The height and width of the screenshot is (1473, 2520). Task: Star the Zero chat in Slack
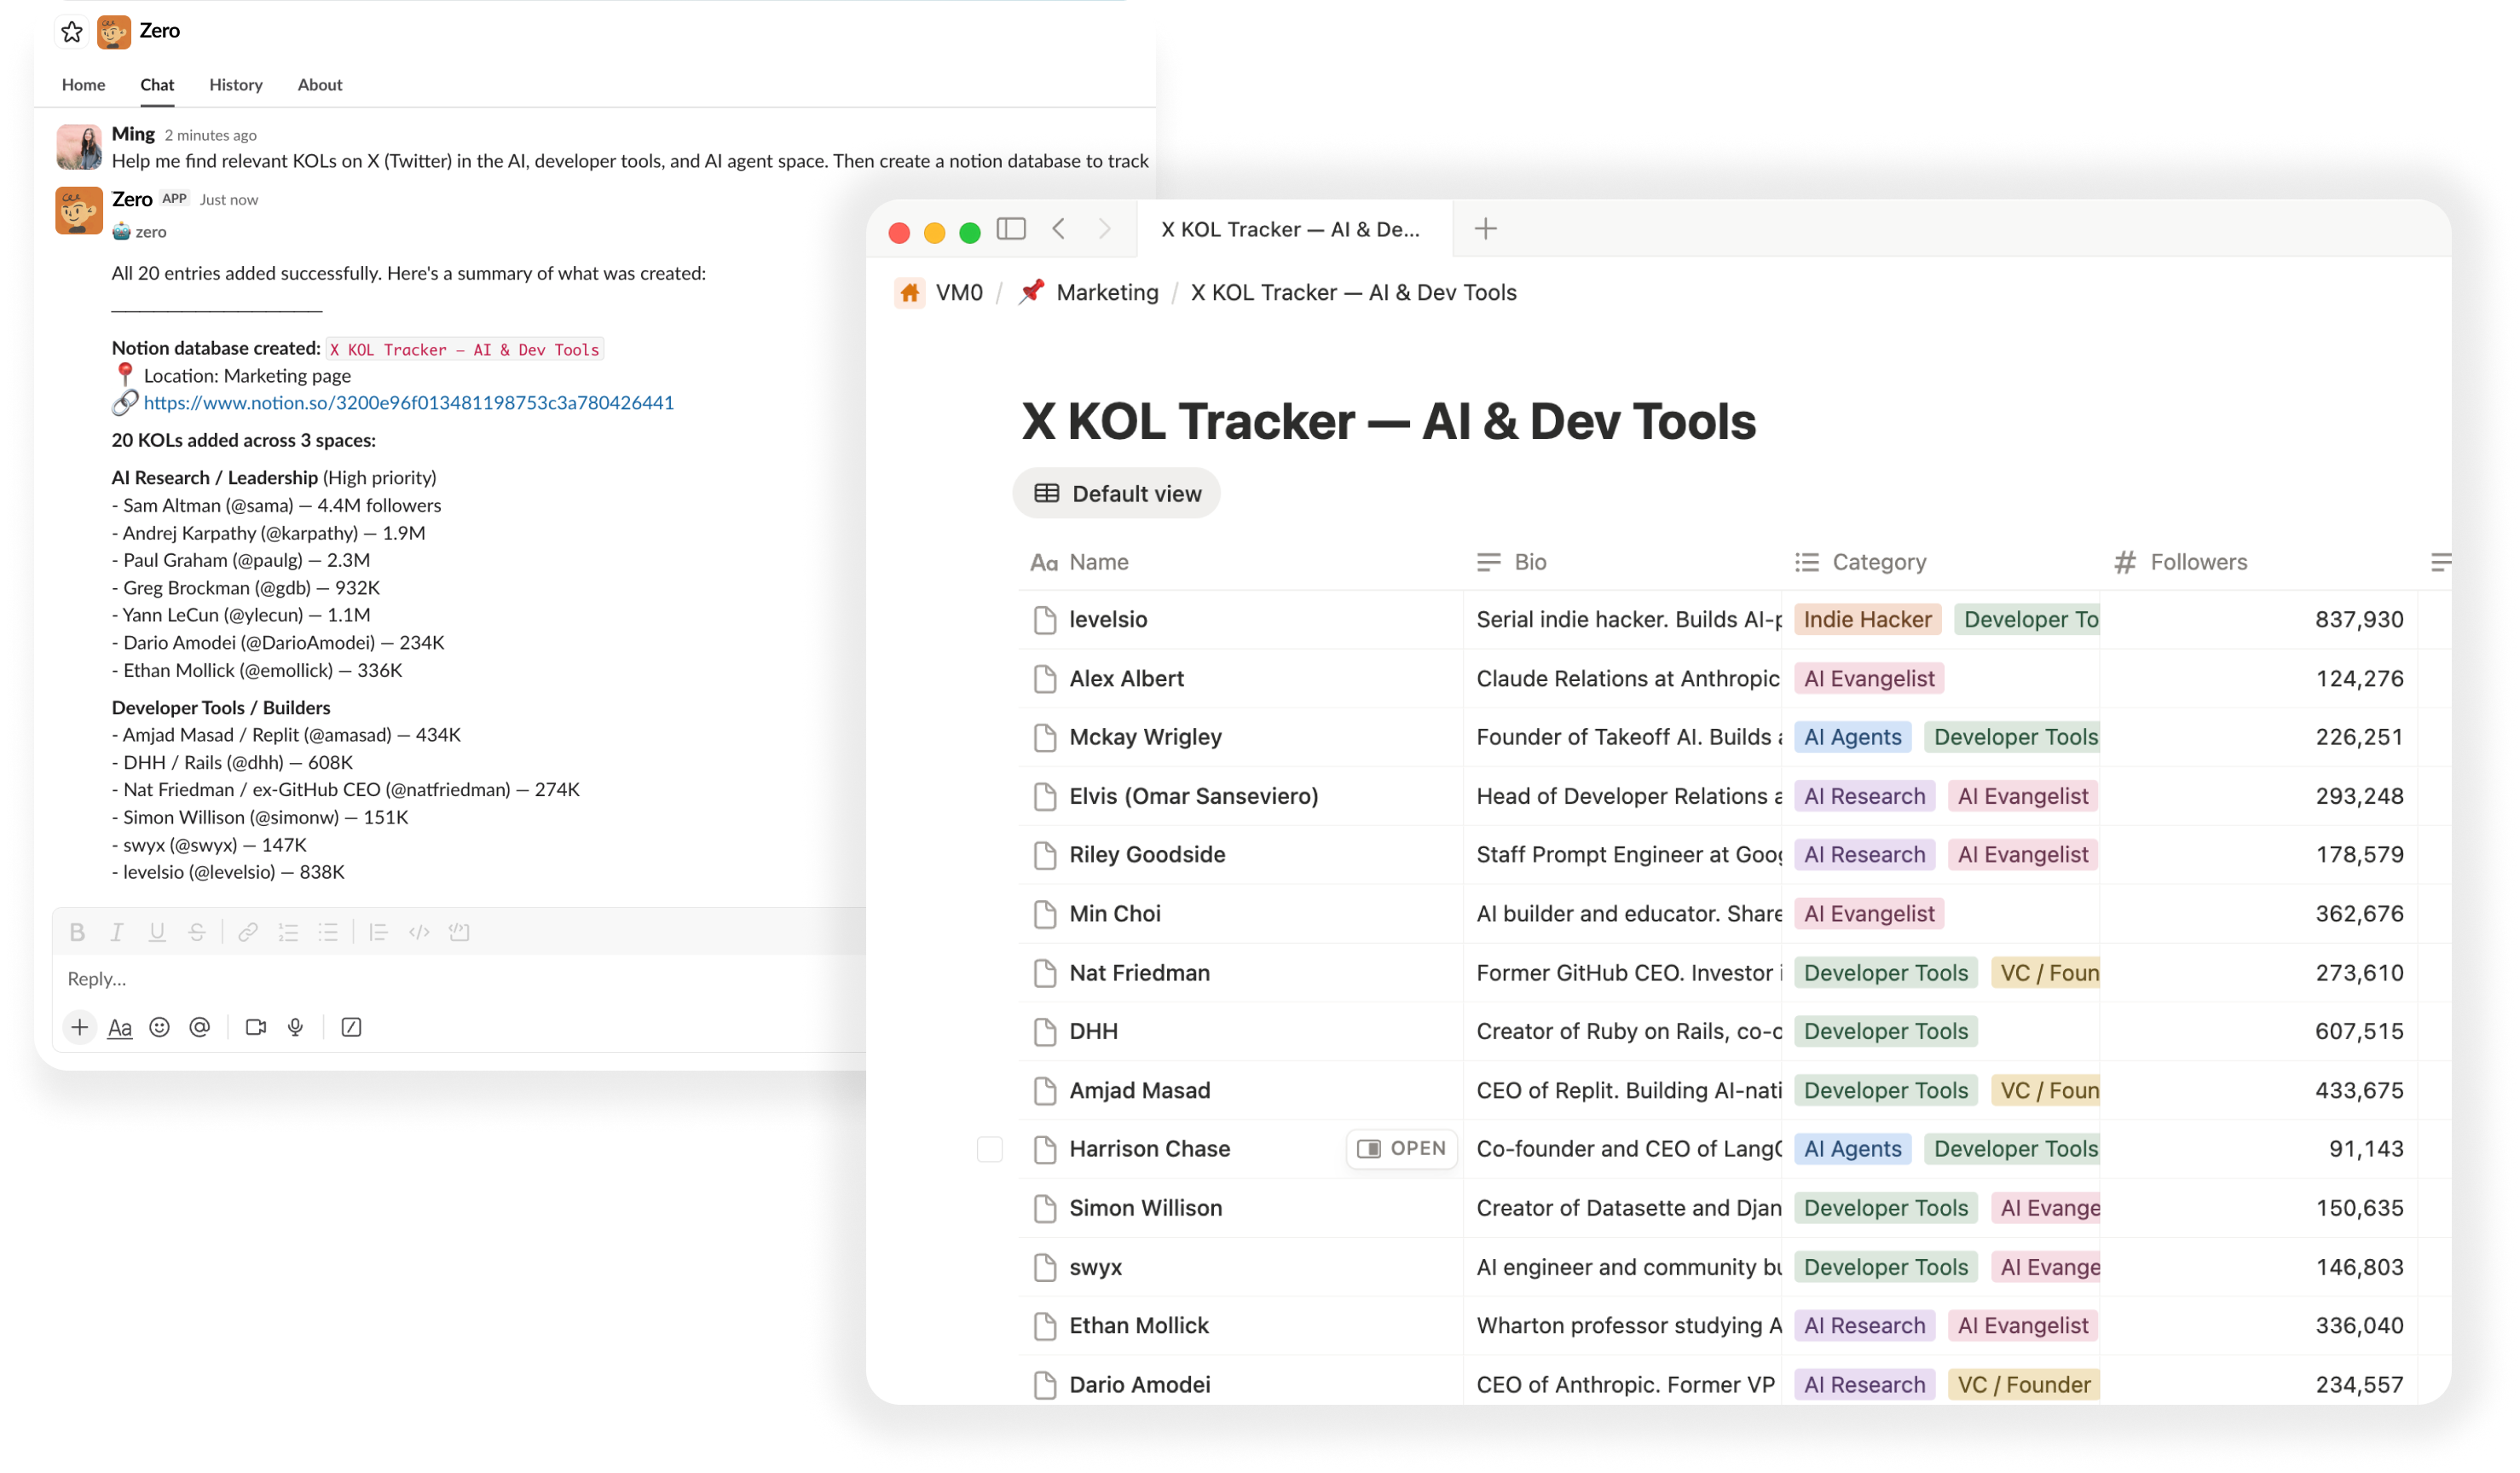(72, 31)
